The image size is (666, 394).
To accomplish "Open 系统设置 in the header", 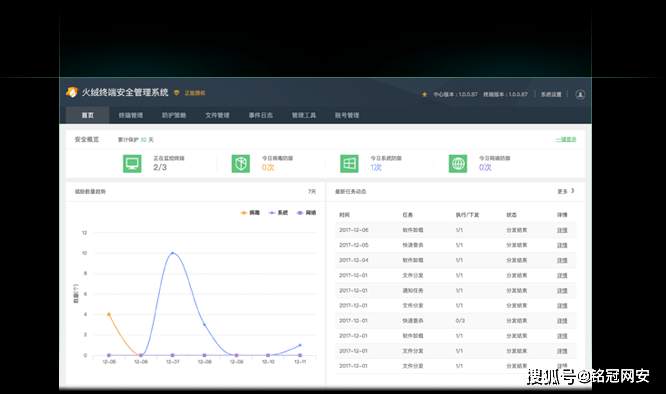I will [551, 94].
